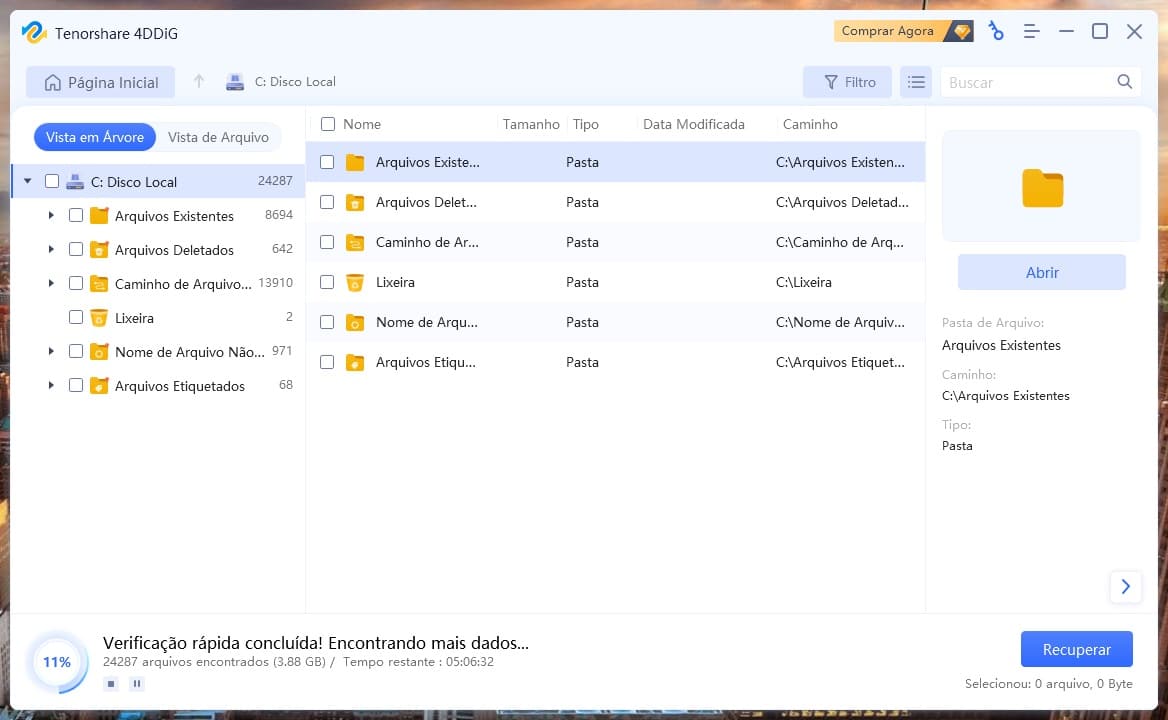Stop the scan with the stop icon
The height and width of the screenshot is (720, 1168).
[111, 684]
